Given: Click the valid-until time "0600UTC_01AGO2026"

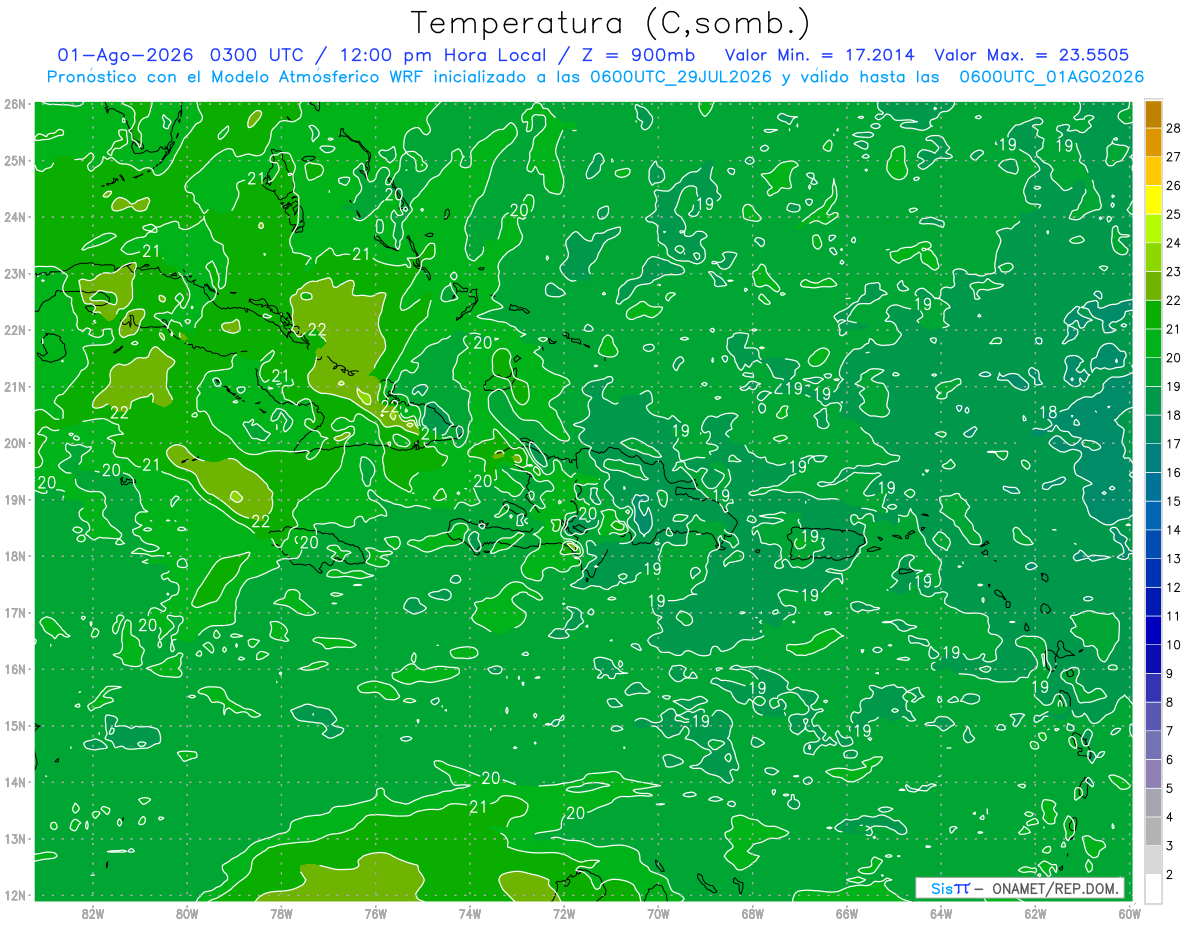Looking at the screenshot, I should coord(1052,77).
